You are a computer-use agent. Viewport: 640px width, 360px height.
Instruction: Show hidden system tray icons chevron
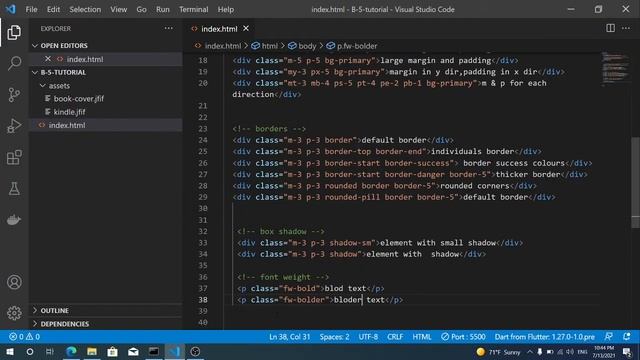(529, 351)
